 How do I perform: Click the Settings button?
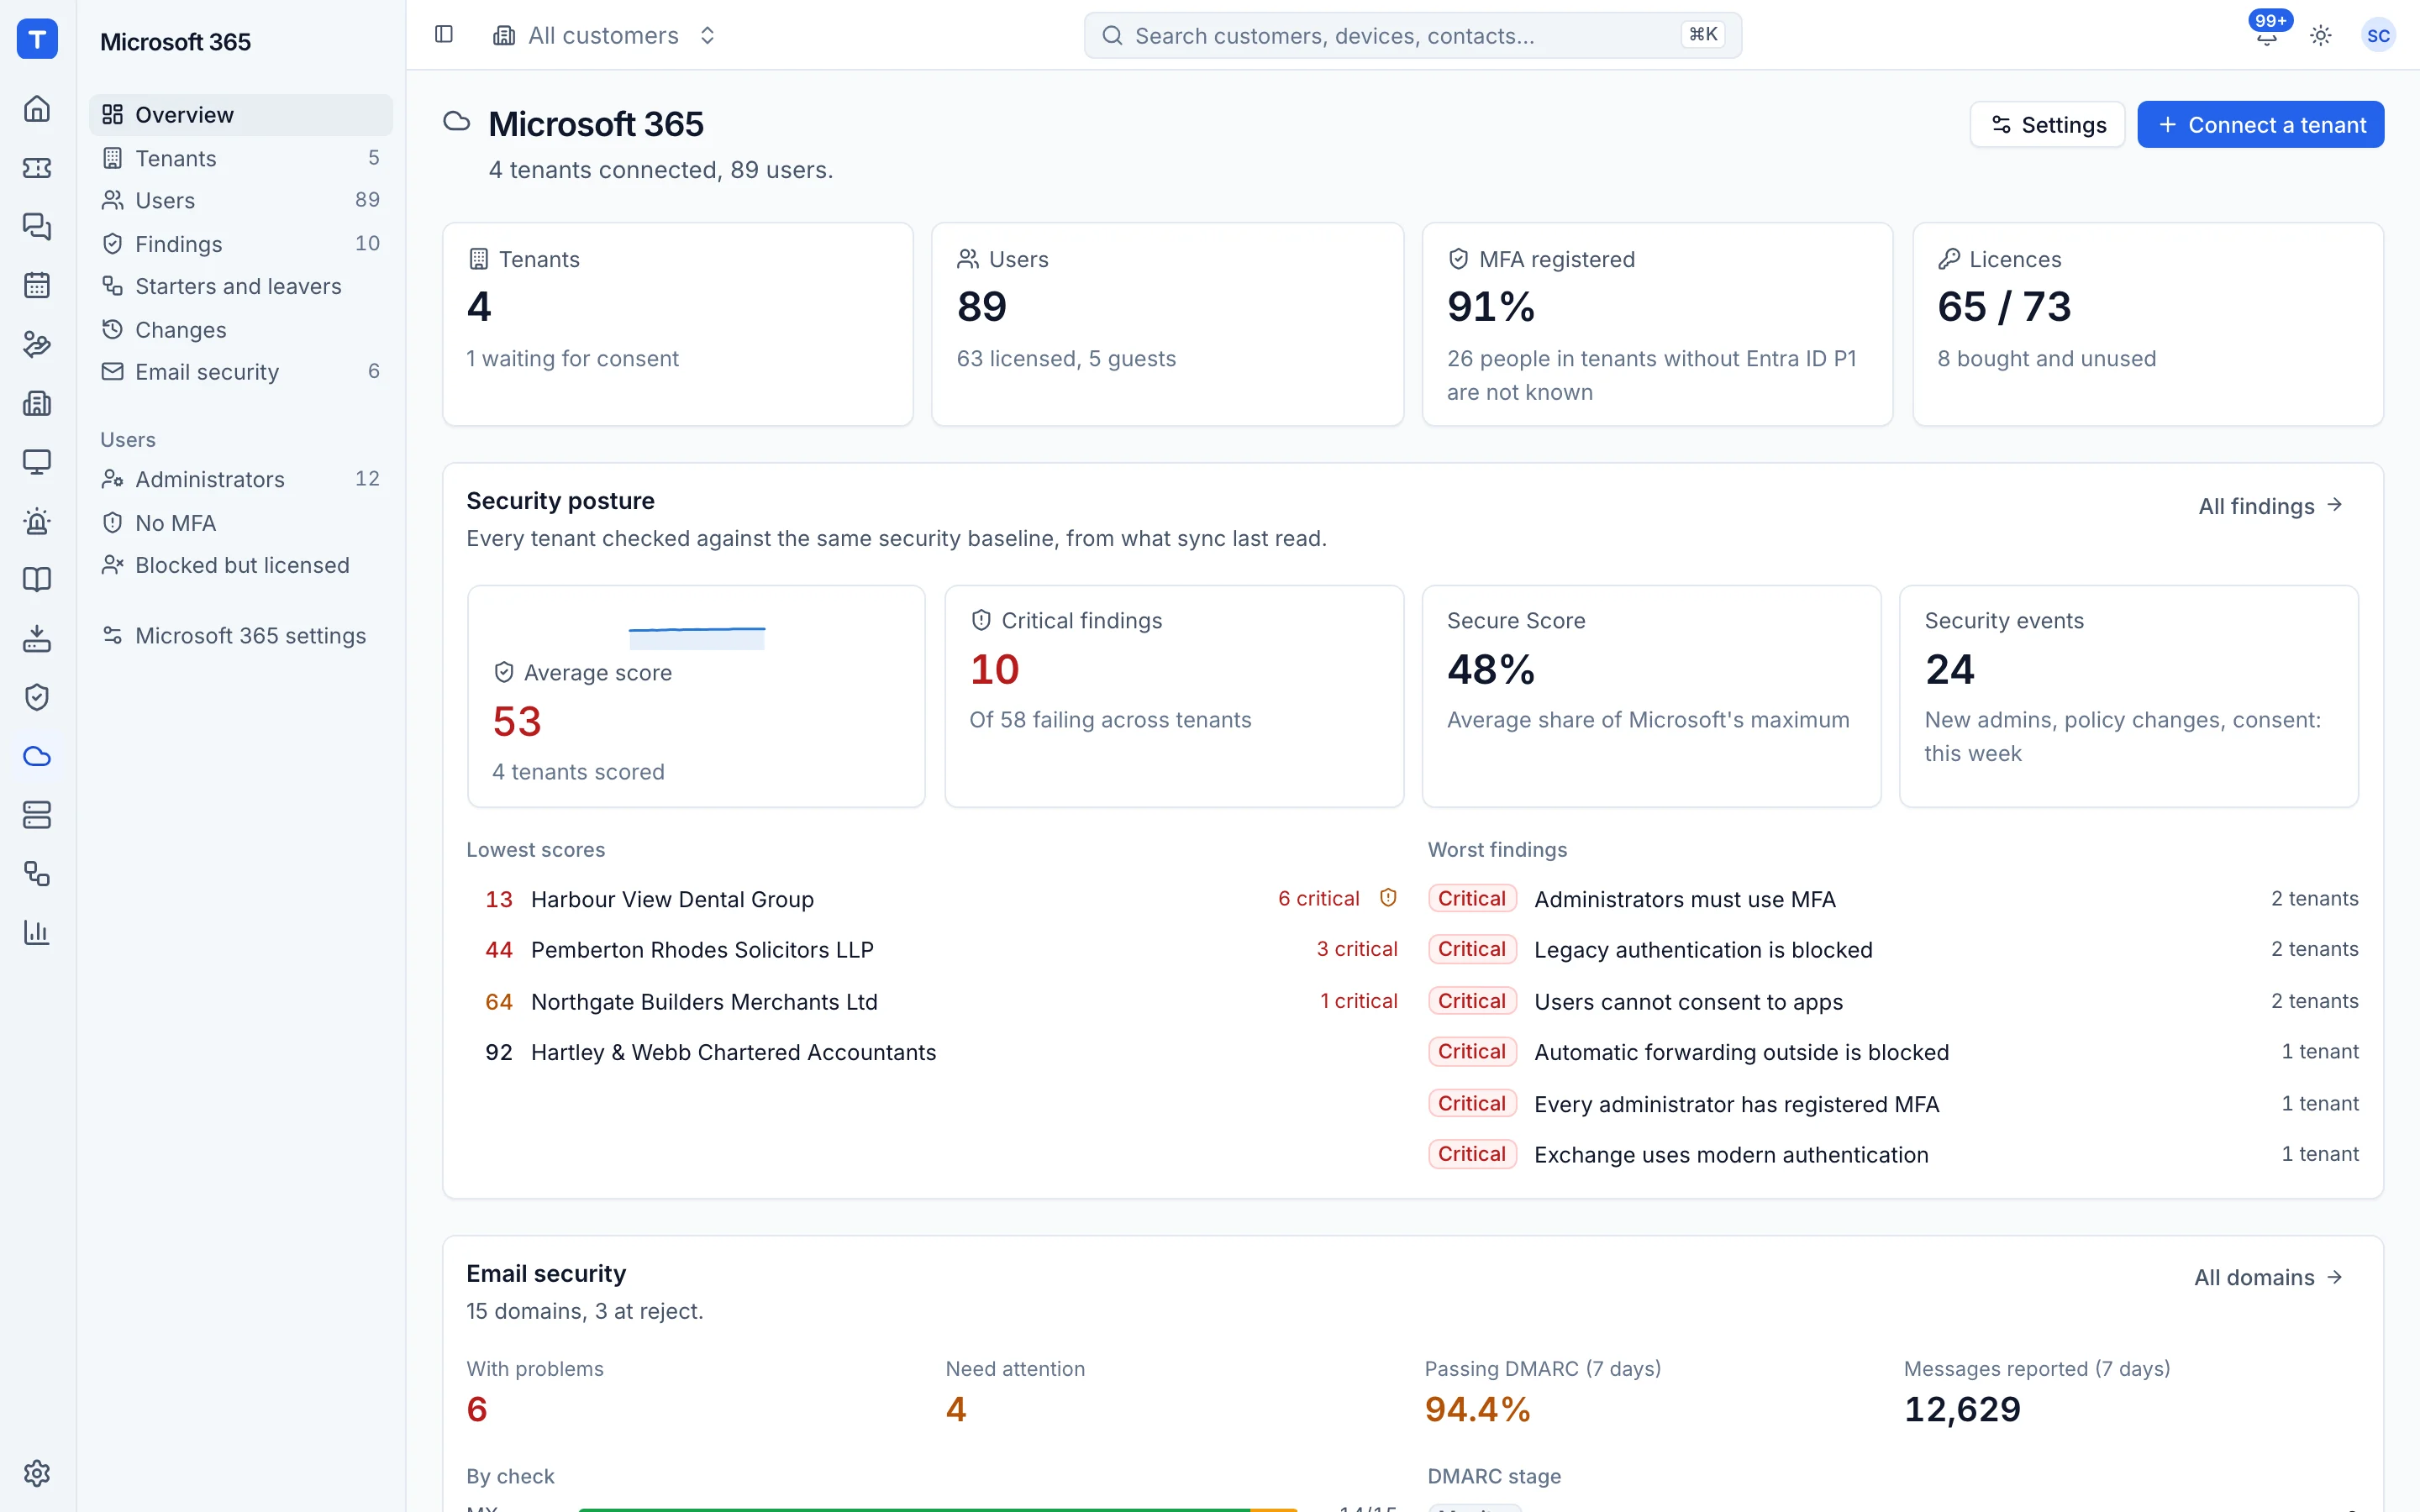pyautogui.click(x=2047, y=125)
